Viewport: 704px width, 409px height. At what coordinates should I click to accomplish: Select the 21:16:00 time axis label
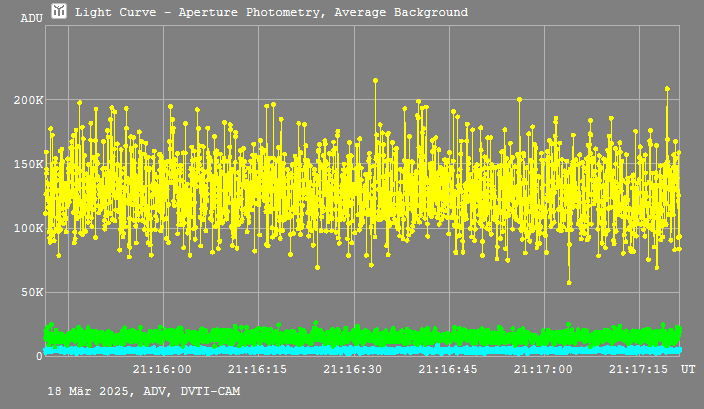click(x=162, y=369)
